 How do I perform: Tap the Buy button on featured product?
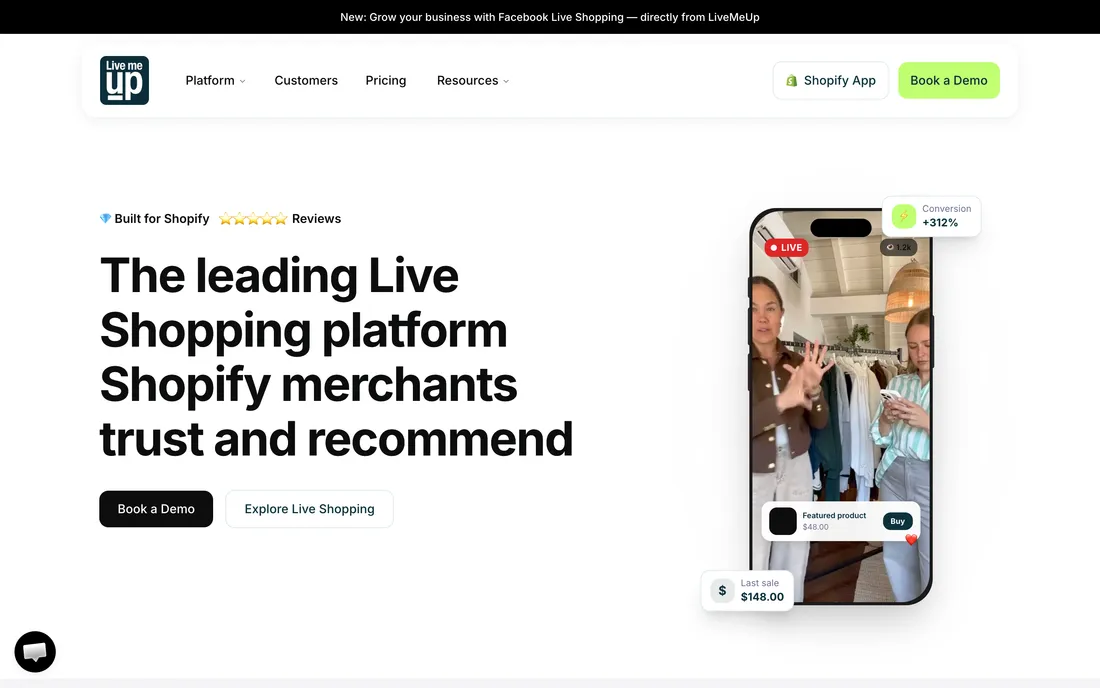pos(897,521)
